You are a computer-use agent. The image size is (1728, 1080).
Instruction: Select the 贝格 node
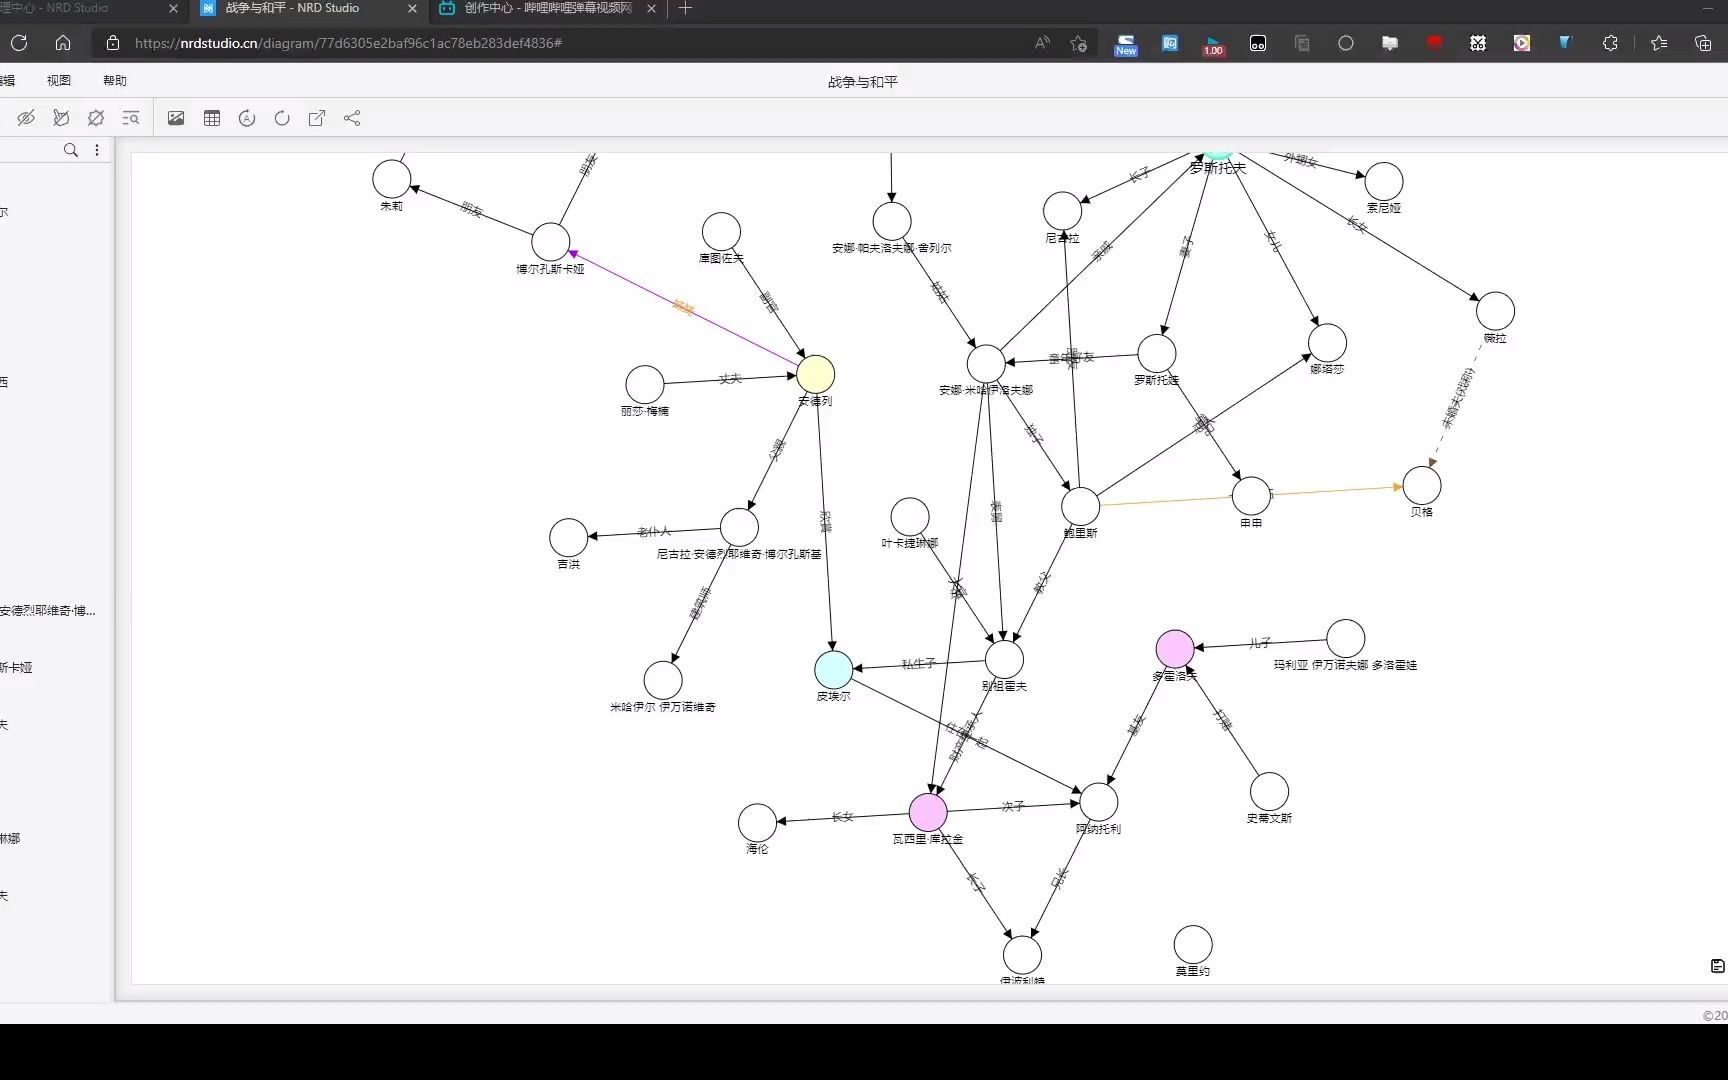click(x=1422, y=485)
